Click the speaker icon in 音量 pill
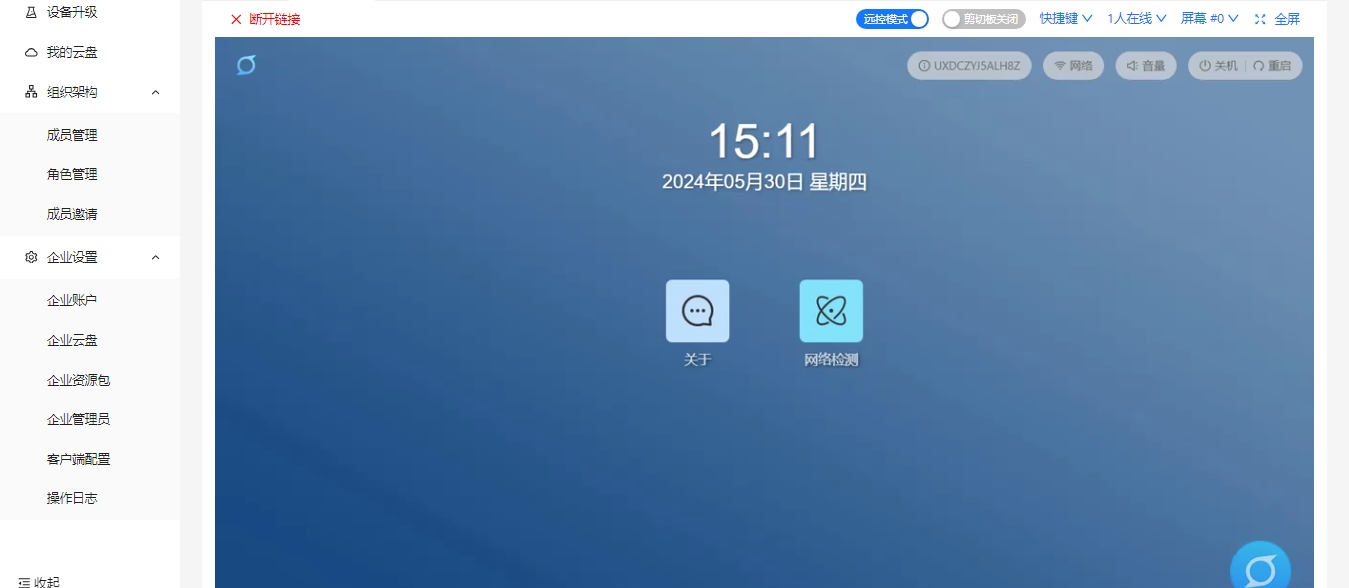Screen dimensions: 1349x588 (x=1132, y=66)
